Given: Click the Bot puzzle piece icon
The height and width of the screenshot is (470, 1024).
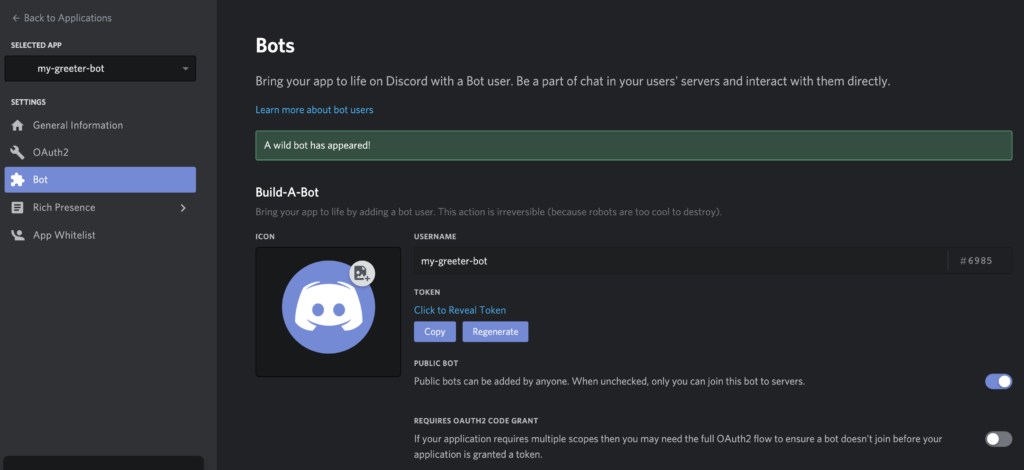Looking at the screenshot, I should click(x=18, y=180).
